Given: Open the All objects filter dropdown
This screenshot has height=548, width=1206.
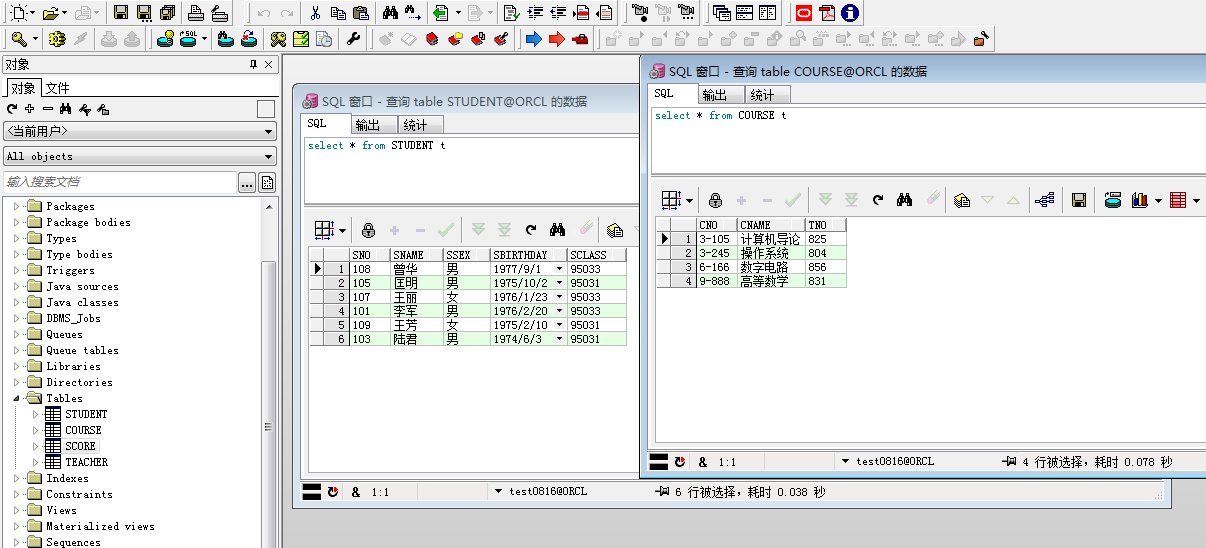Looking at the screenshot, I should (140, 156).
